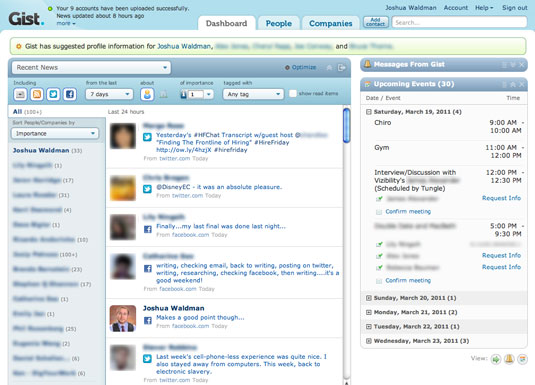This screenshot has height=385, width=535.
Task: Open the Any tag dropdown
Action: click(253, 94)
